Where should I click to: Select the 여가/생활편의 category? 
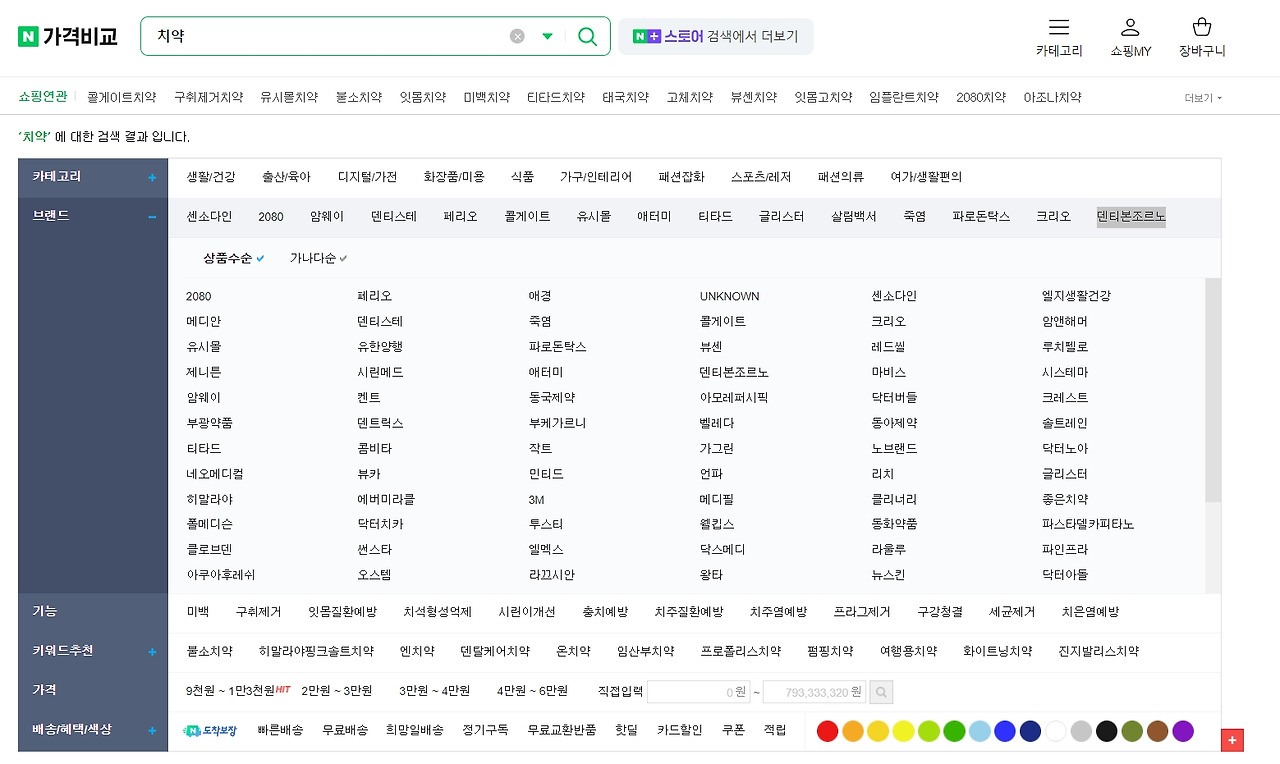coord(926,177)
